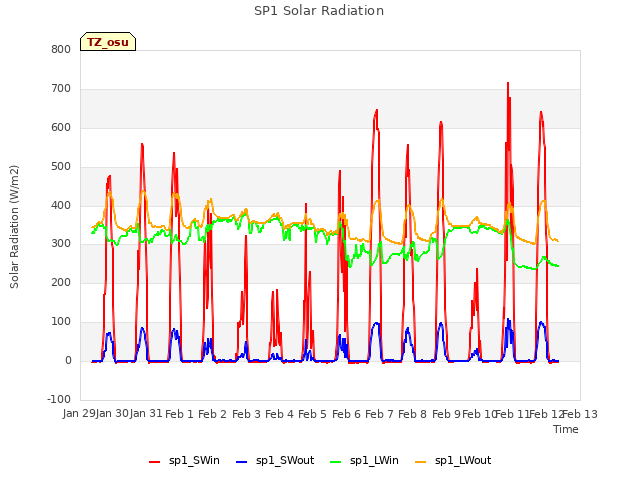Click the SP1 Solar Radiation chart title

point(319,11)
